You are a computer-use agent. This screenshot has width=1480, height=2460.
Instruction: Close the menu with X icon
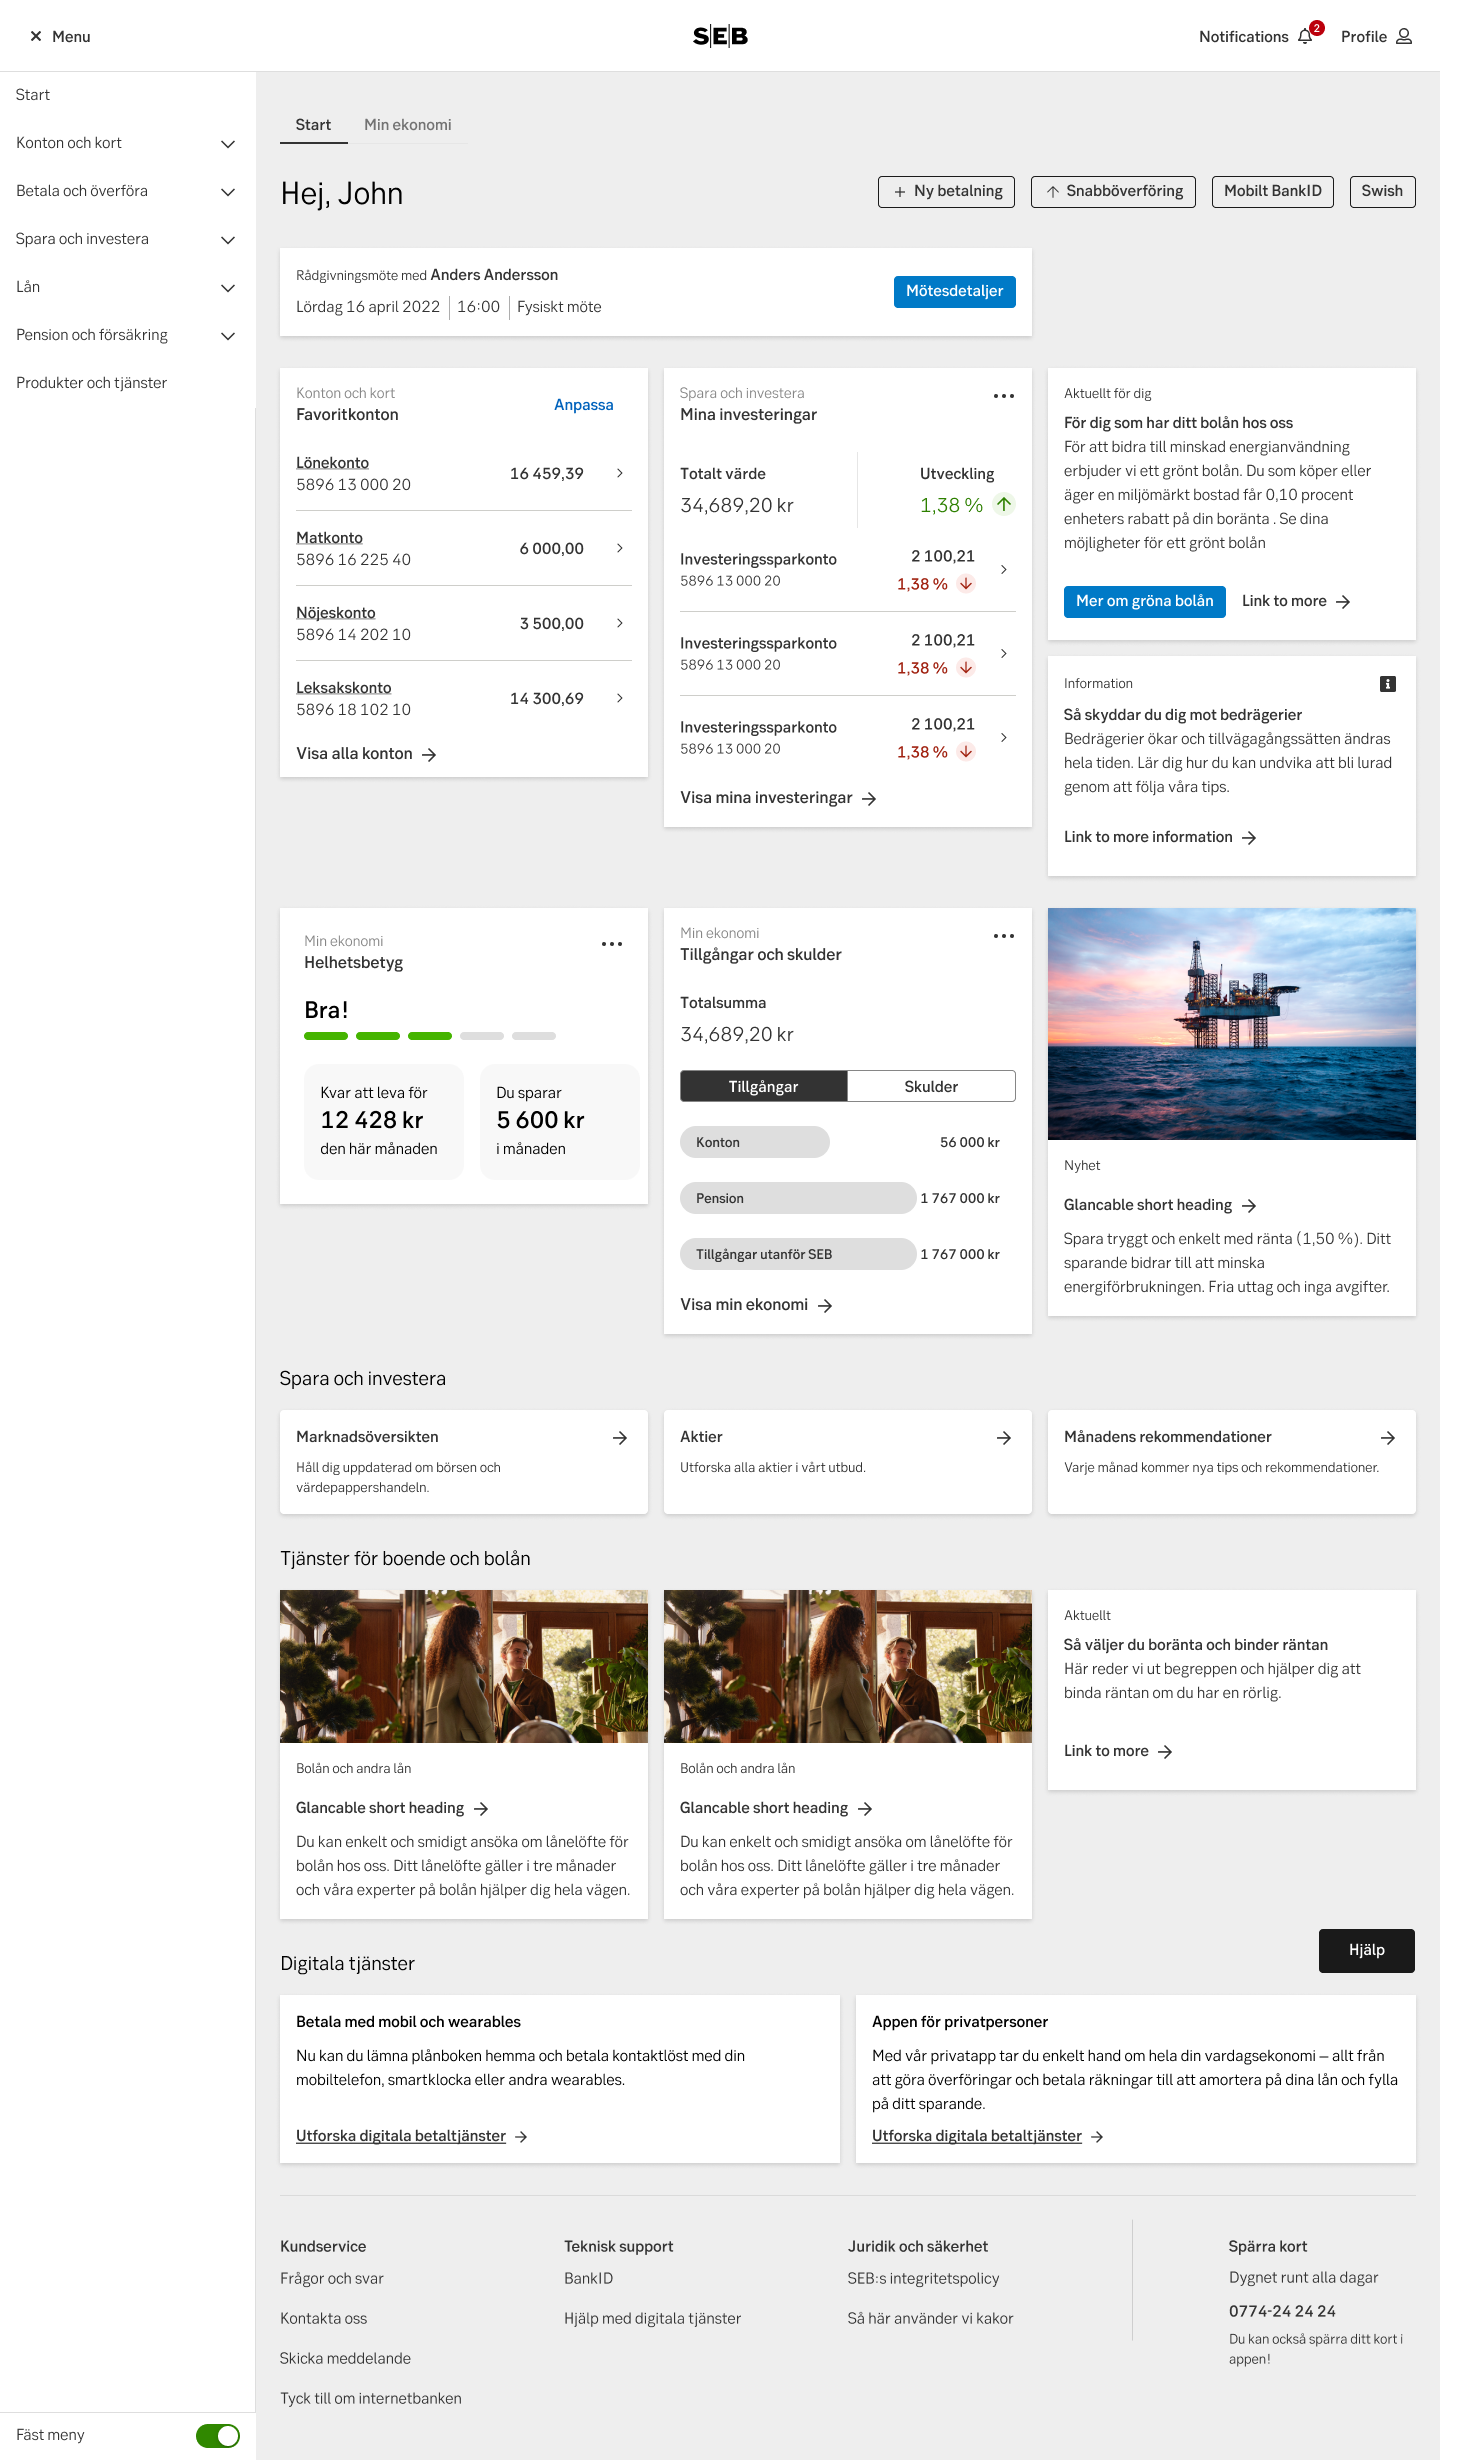pos(36,37)
